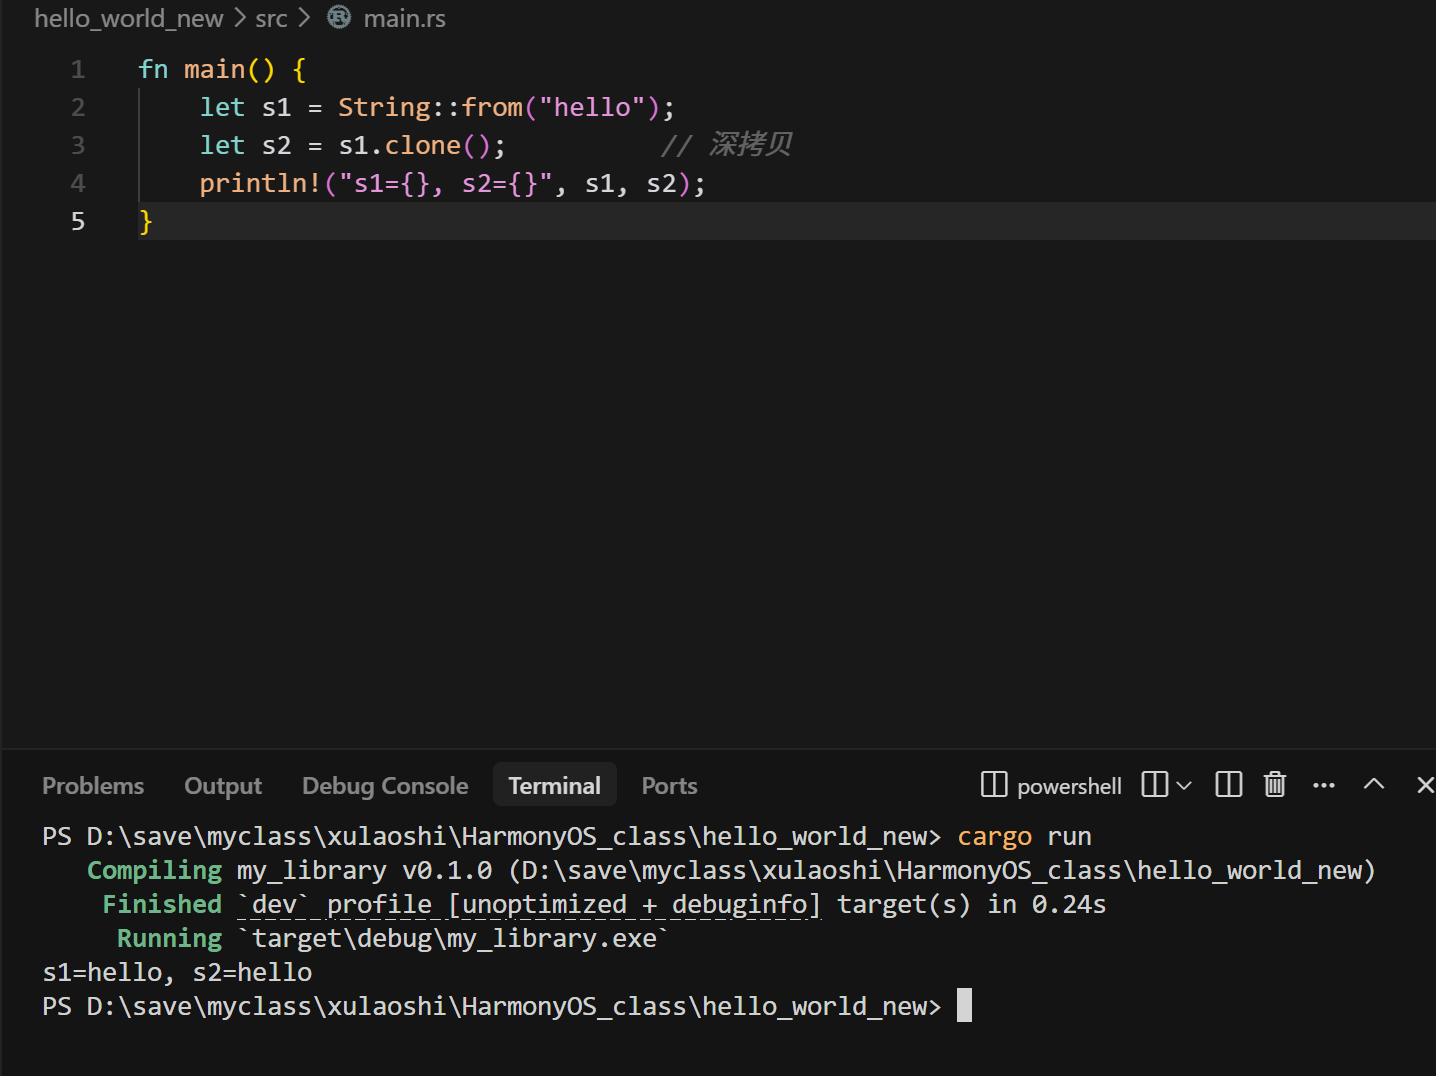Image resolution: width=1436 pixels, height=1076 pixels.
Task: Open the terminal panel's more actions ellipsis
Action: click(x=1324, y=786)
